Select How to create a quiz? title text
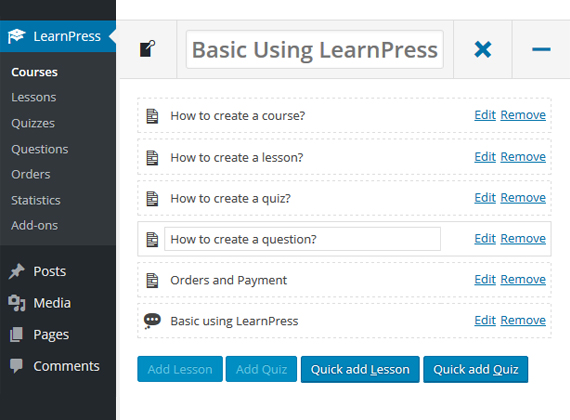 pyautogui.click(x=230, y=199)
